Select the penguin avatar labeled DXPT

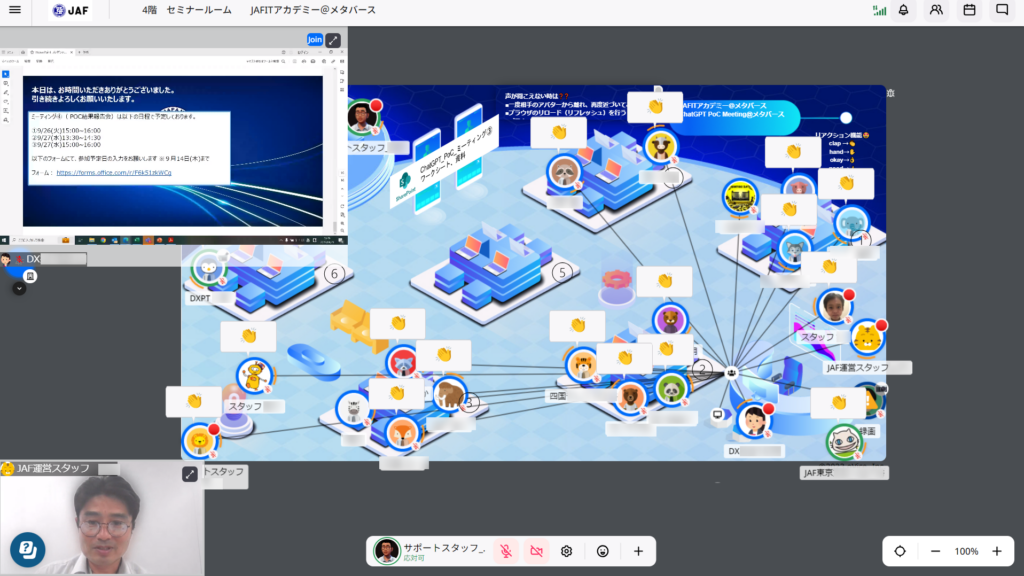[x=208, y=266]
